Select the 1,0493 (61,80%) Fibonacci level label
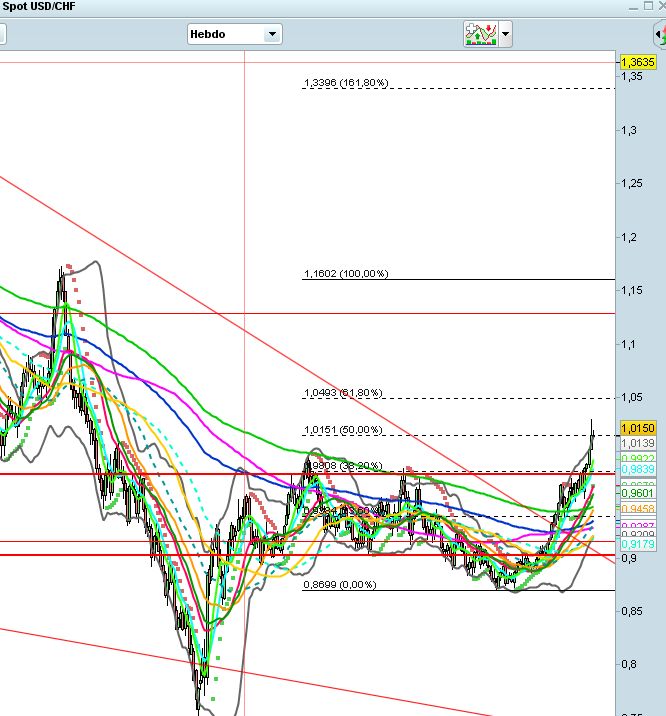666x716 pixels. click(343, 393)
